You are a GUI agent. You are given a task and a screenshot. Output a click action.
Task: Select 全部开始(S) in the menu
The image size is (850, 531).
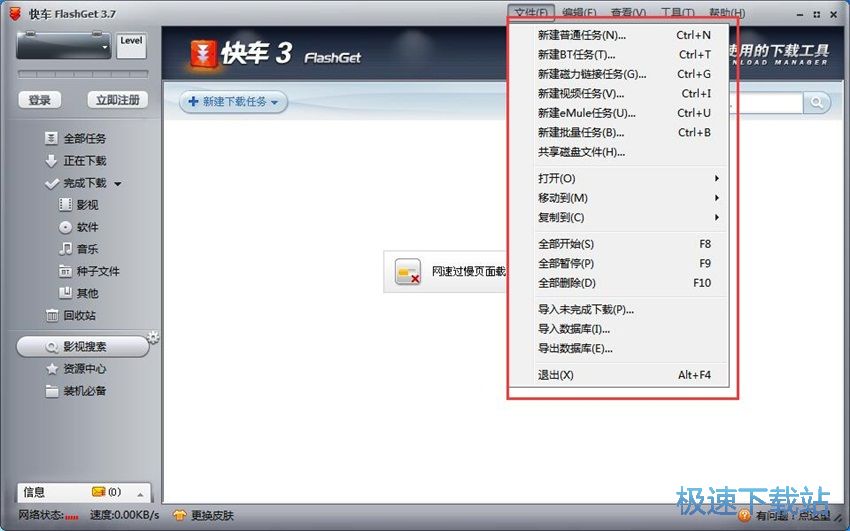tap(629, 244)
